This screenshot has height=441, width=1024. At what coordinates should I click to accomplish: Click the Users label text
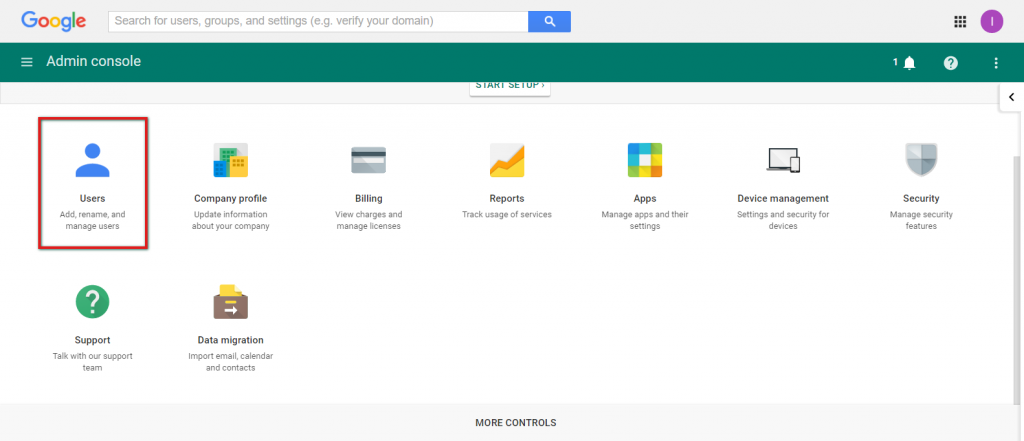point(92,199)
